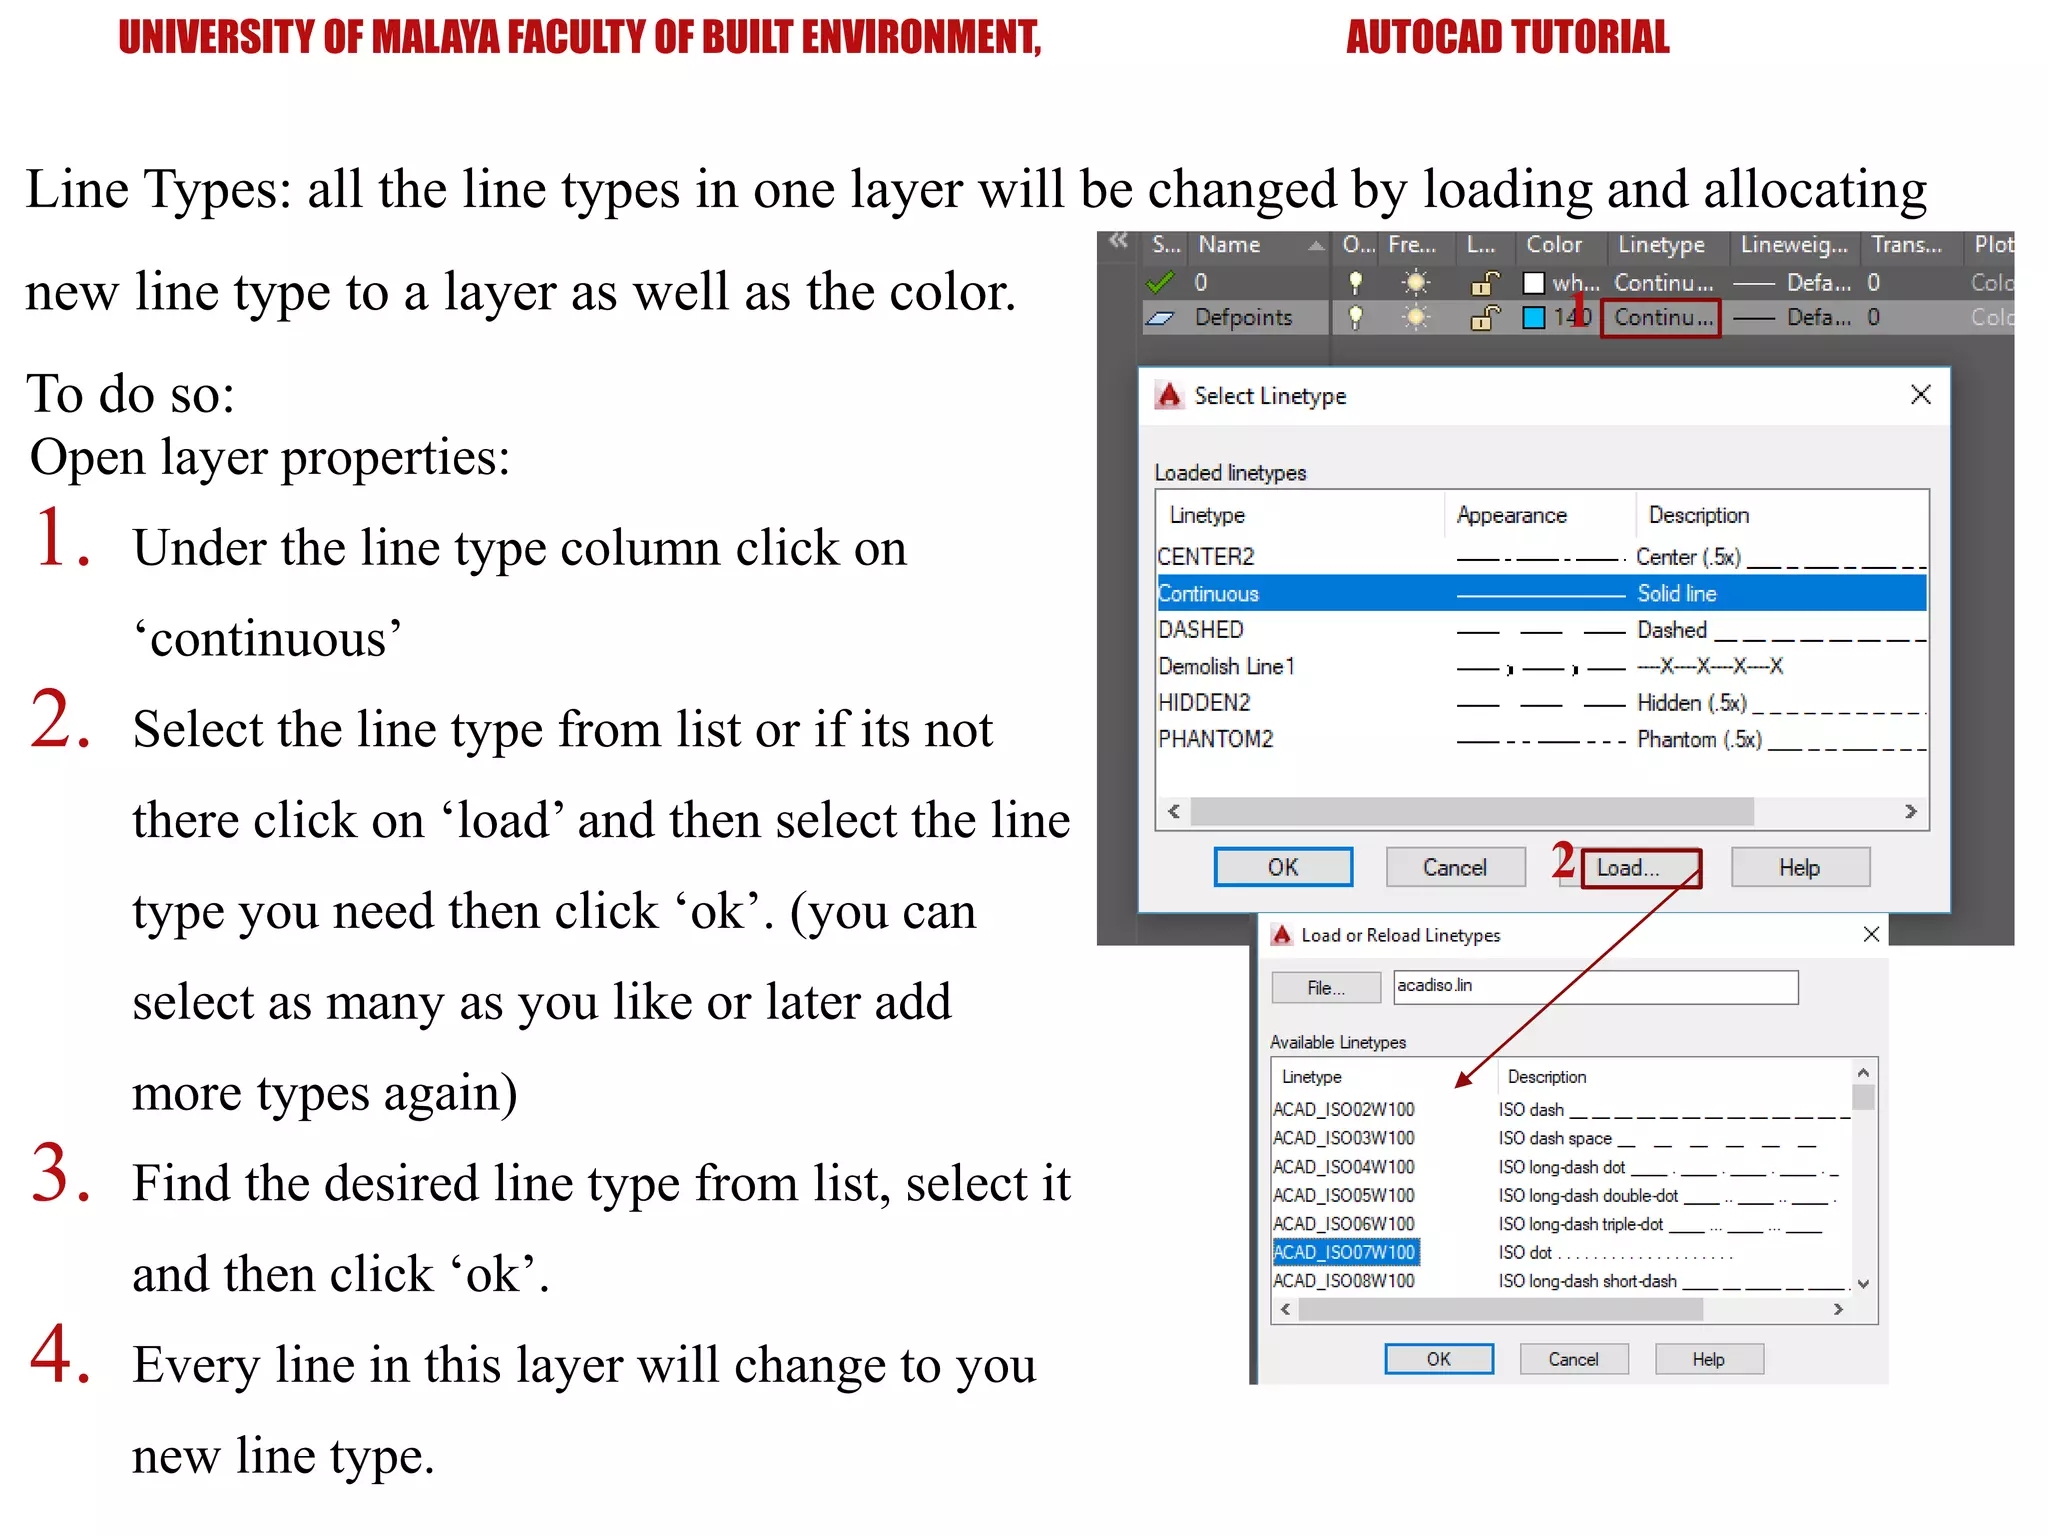Click the Fre... column header
This screenshot has width=2048, height=1536.
click(1412, 245)
